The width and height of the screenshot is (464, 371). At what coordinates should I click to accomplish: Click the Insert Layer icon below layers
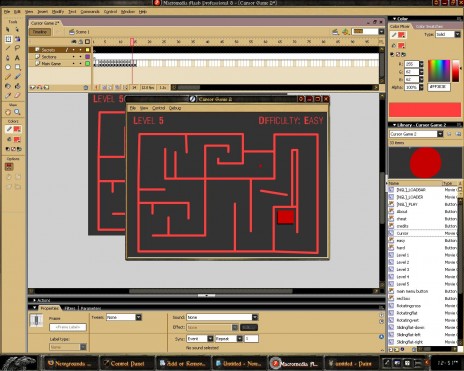33,87
